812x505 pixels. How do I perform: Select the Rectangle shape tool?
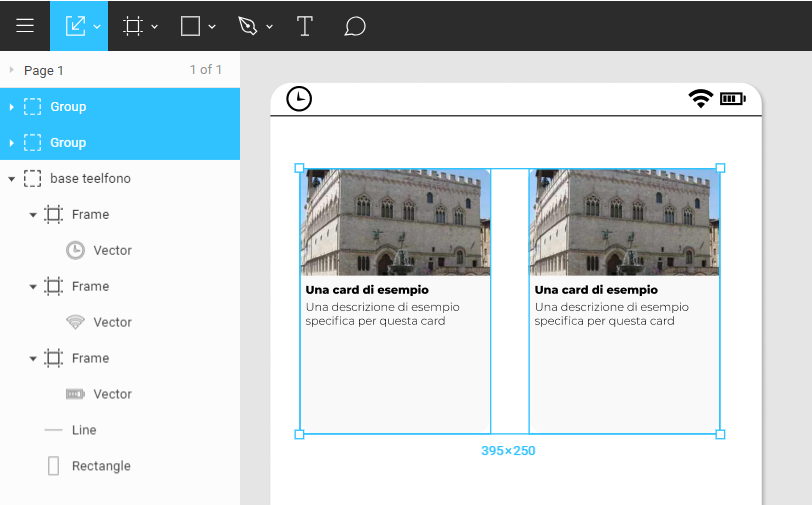tap(190, 26)
